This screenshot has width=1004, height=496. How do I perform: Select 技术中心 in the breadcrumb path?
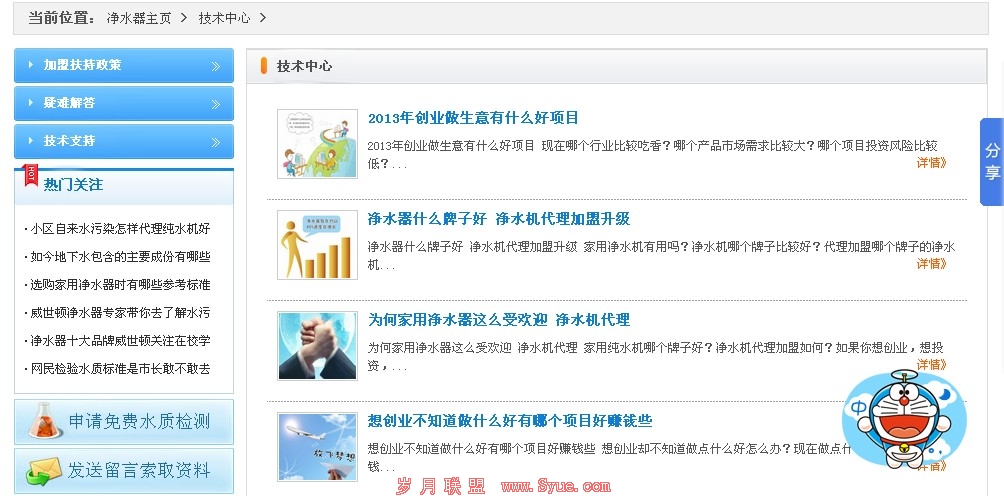(224, 18)
